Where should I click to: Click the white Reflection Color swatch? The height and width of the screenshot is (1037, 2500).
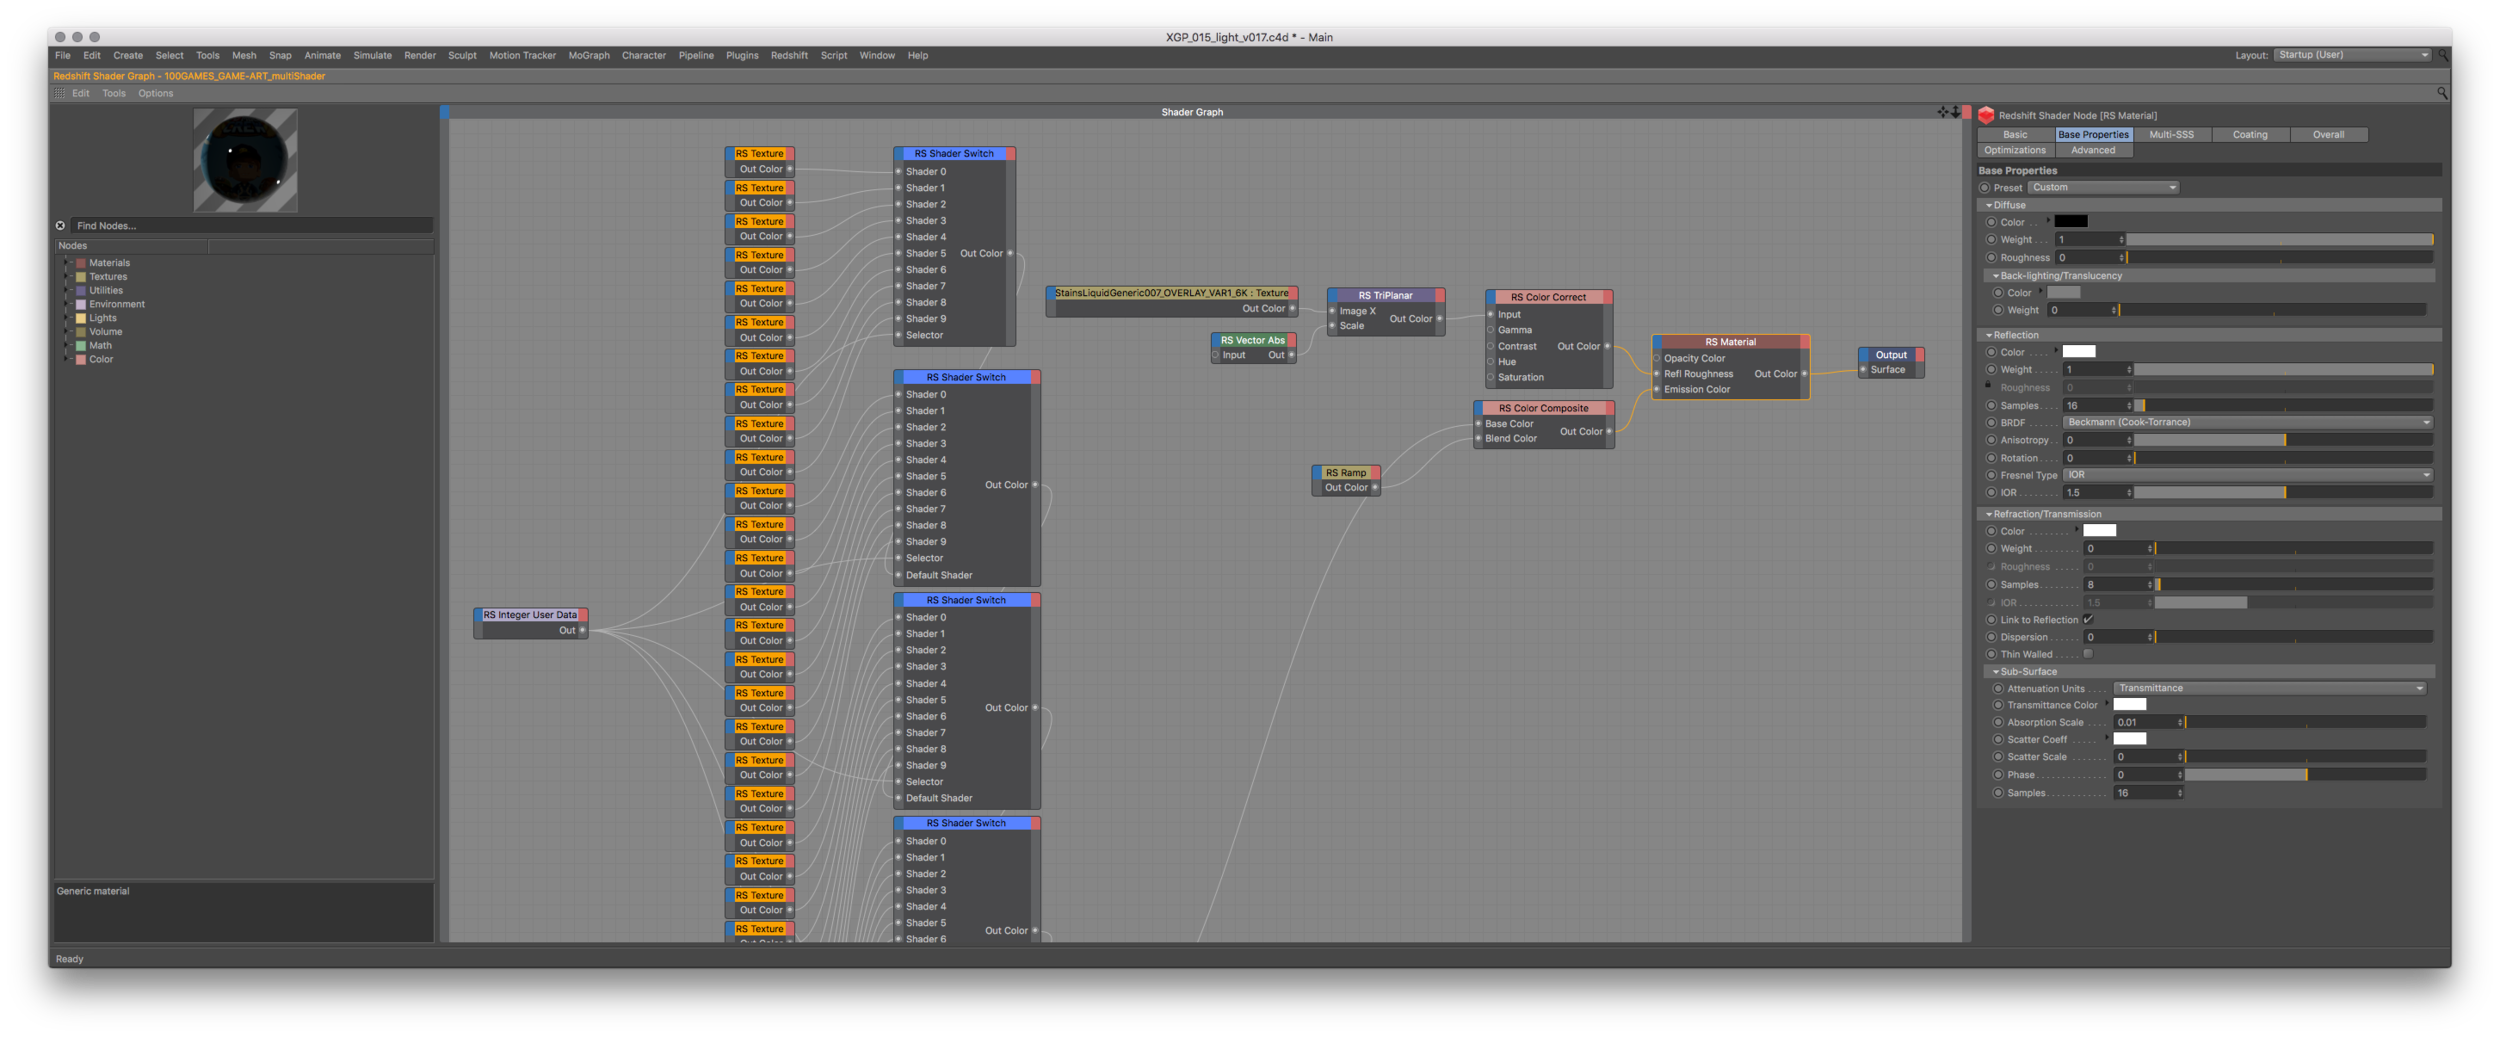pos(2078,352)
